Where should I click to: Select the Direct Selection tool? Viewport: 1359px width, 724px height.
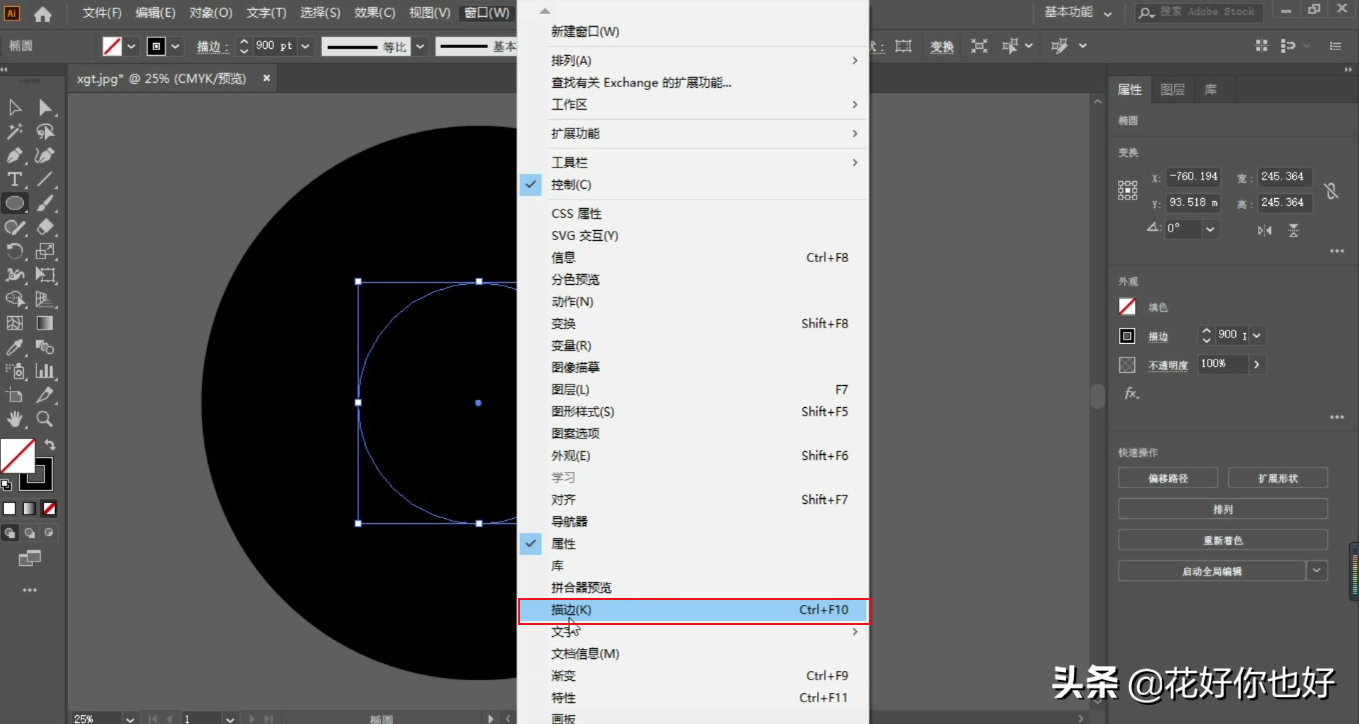coord(45,108)
